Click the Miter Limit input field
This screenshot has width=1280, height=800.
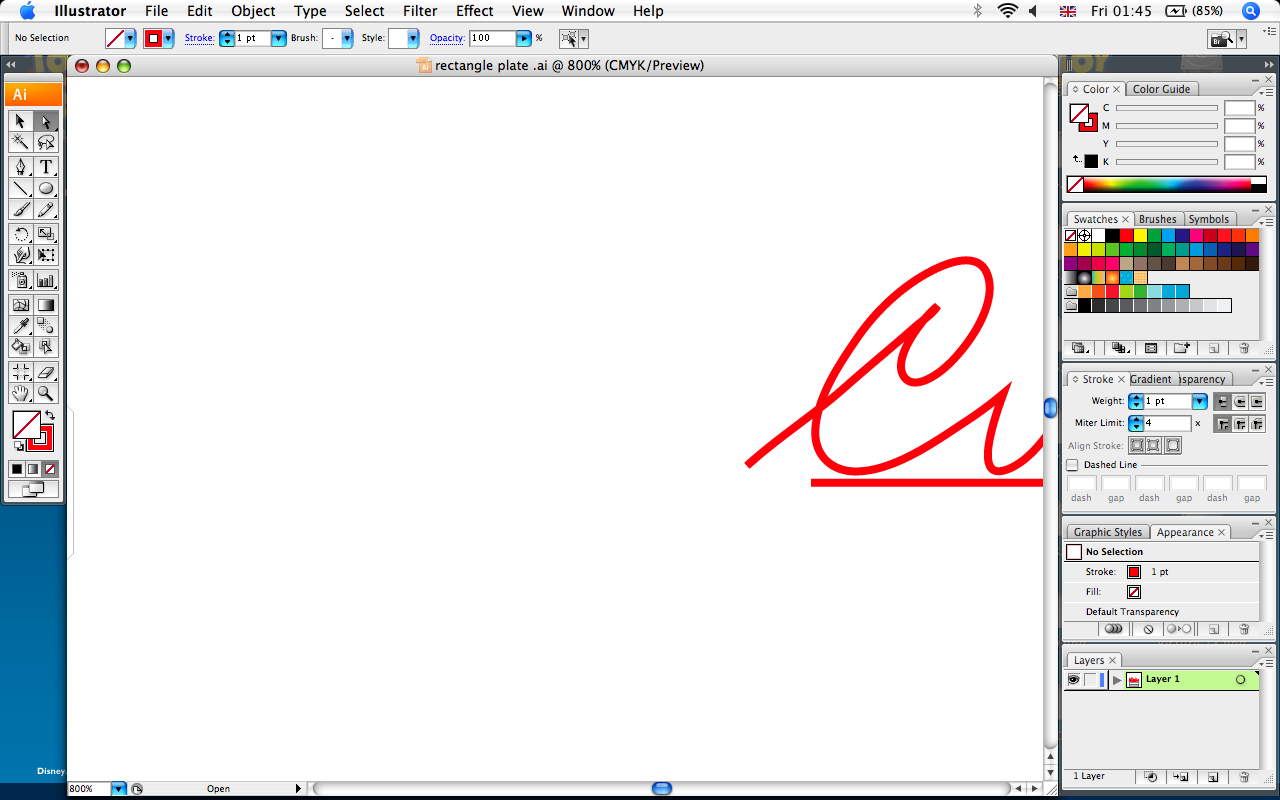(x=1167, y=423)
